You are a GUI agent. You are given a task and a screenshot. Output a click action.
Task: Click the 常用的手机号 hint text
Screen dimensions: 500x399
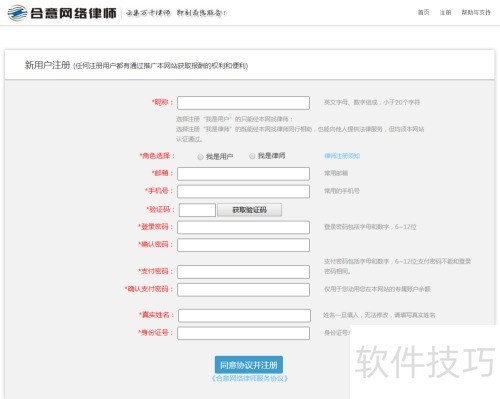[342, 191]
